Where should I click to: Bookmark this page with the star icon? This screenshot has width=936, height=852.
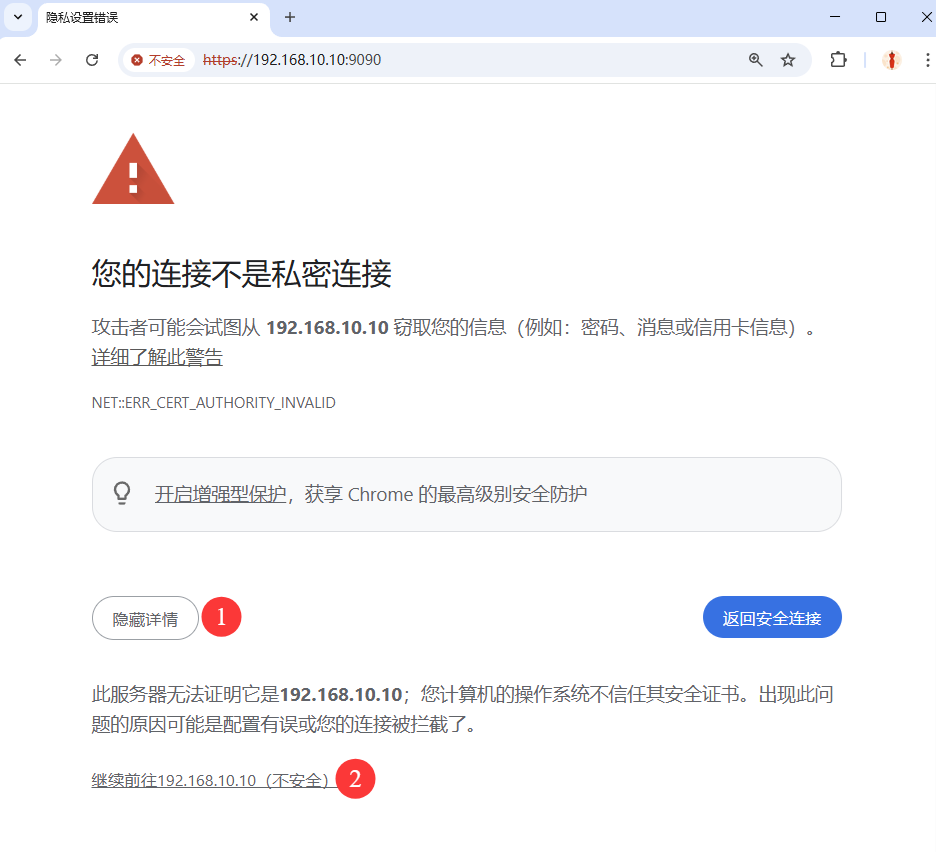click(788, 60)
